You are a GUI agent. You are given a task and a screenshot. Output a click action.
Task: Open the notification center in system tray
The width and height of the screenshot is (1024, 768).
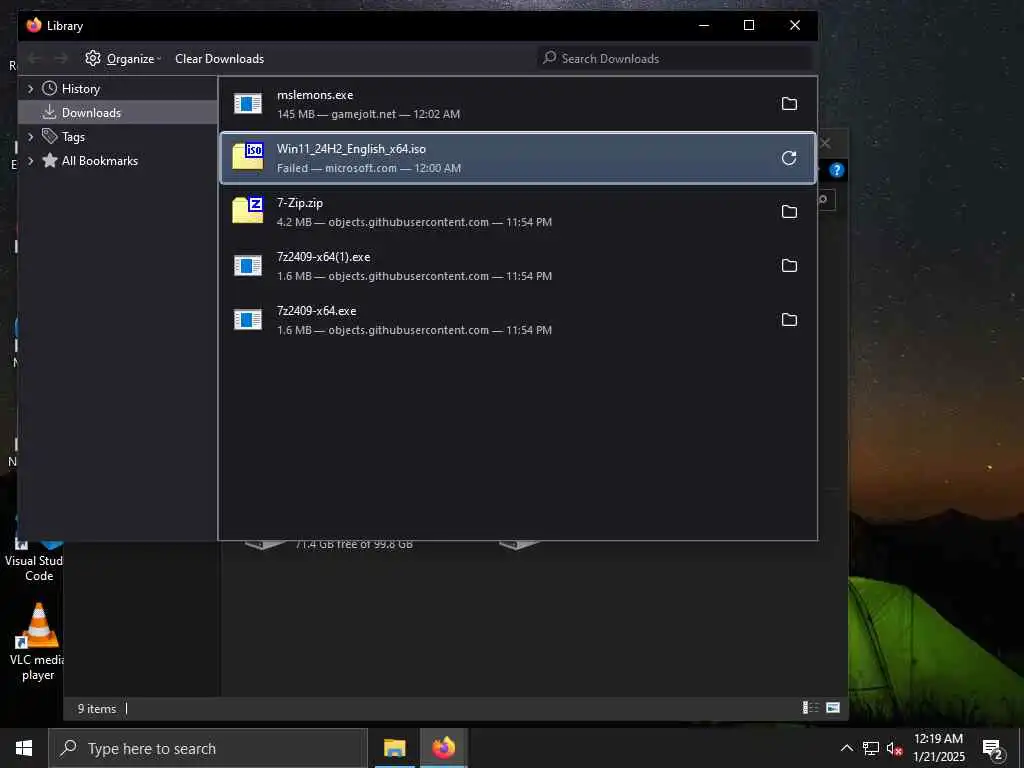coord(993,749)
